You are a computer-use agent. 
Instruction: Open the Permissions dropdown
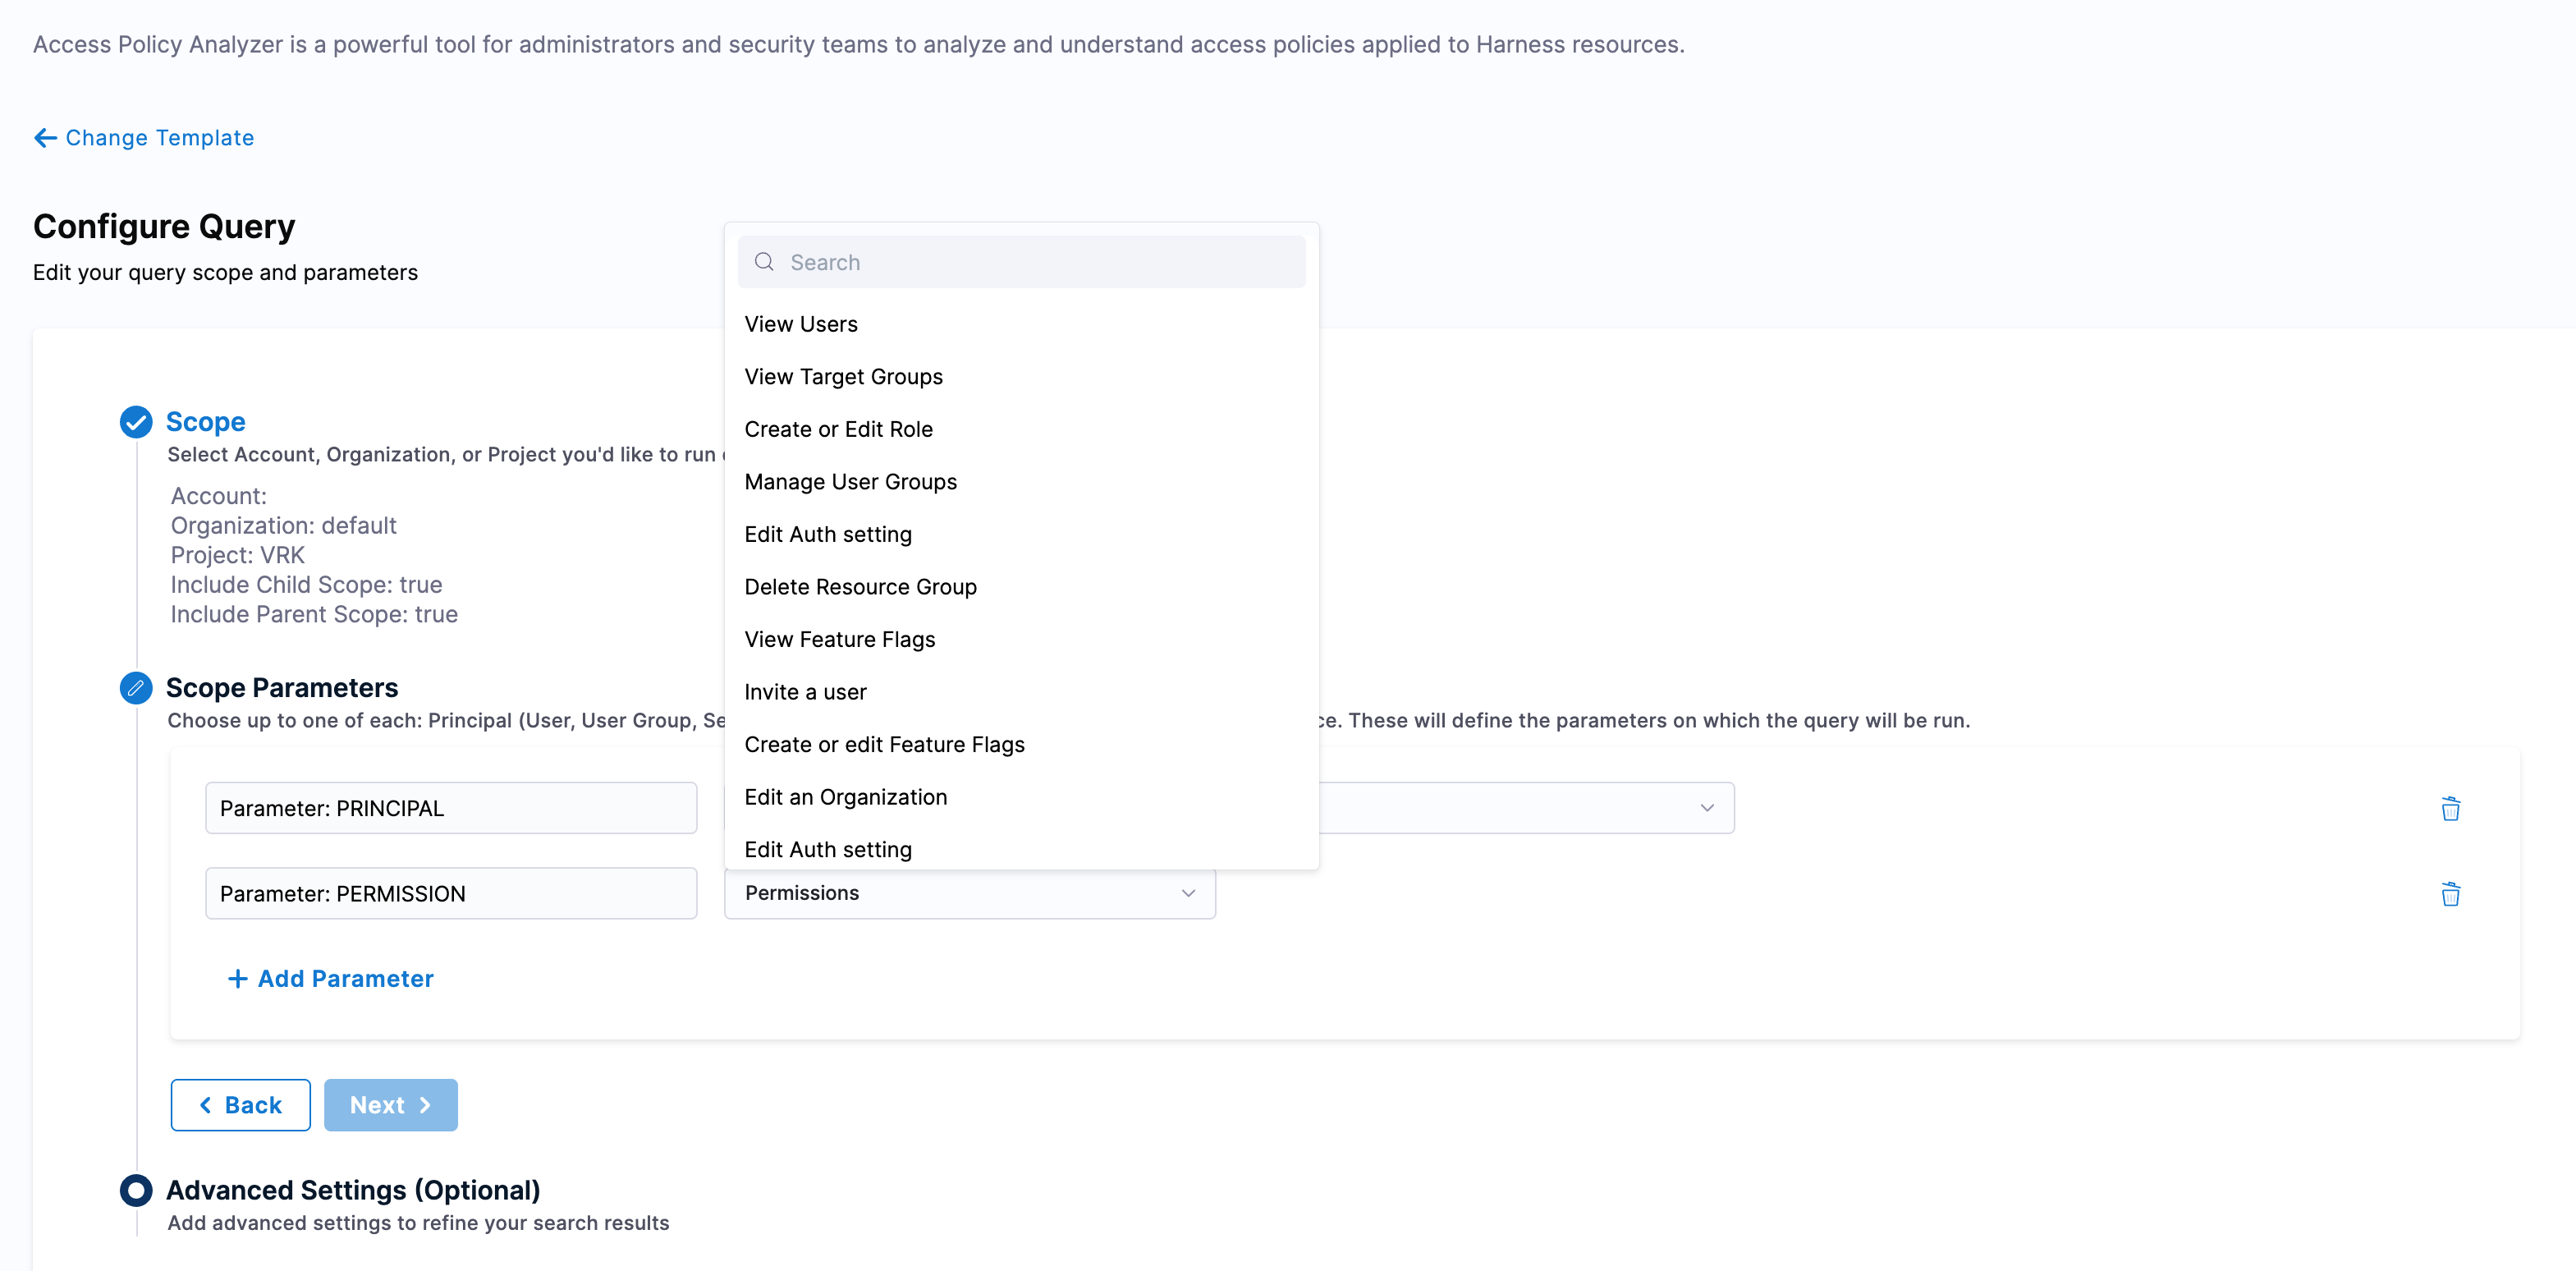coord(969,893)
